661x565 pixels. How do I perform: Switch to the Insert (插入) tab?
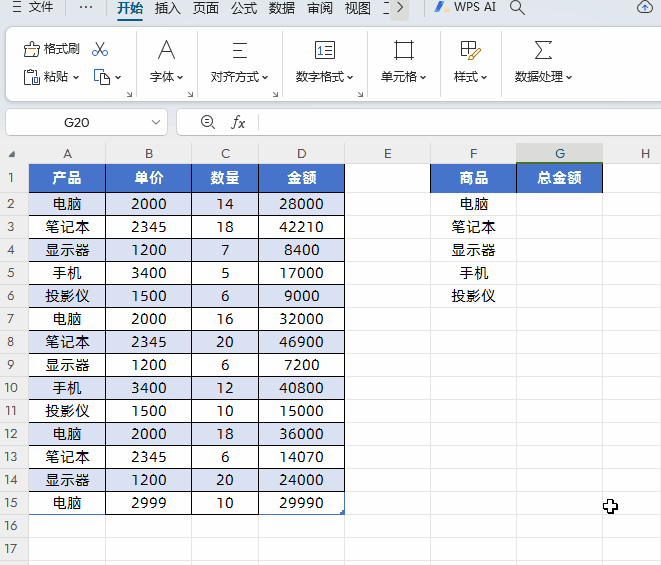[x=168, y=8]
